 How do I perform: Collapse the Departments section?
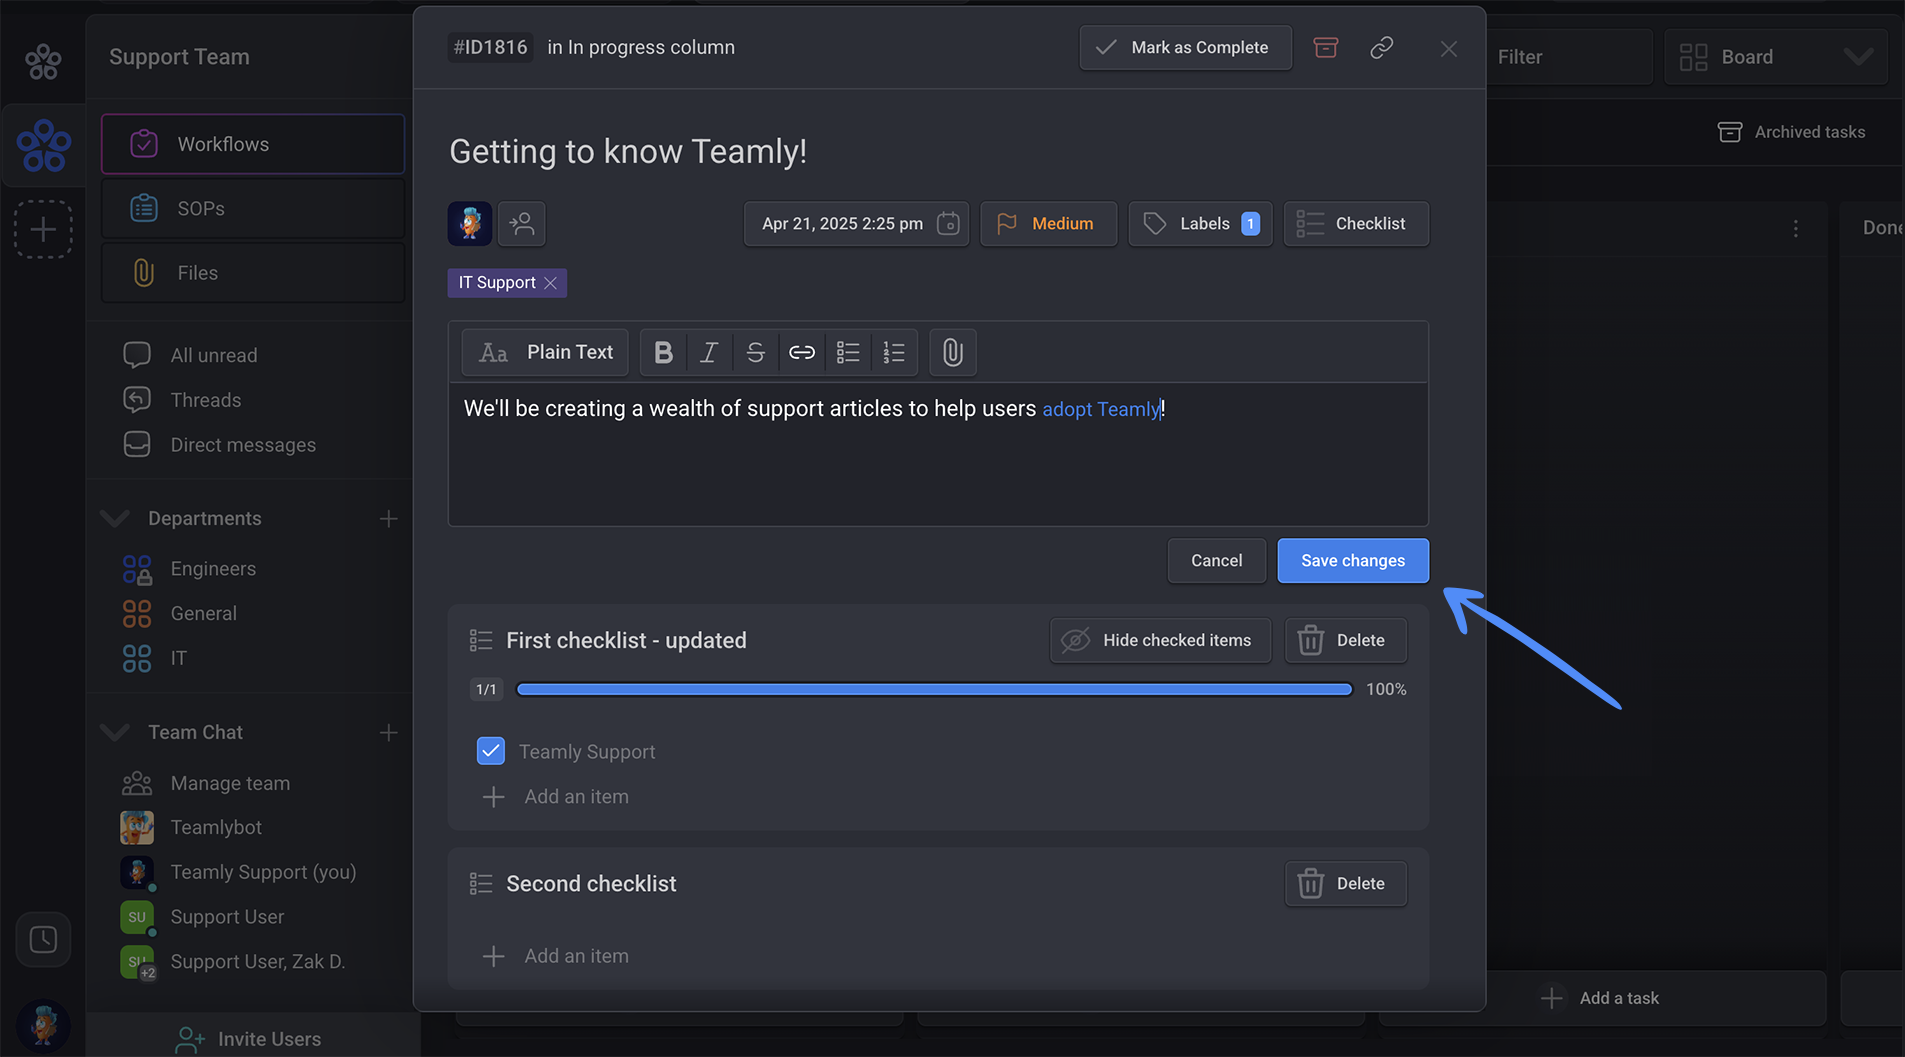[115, 518]
